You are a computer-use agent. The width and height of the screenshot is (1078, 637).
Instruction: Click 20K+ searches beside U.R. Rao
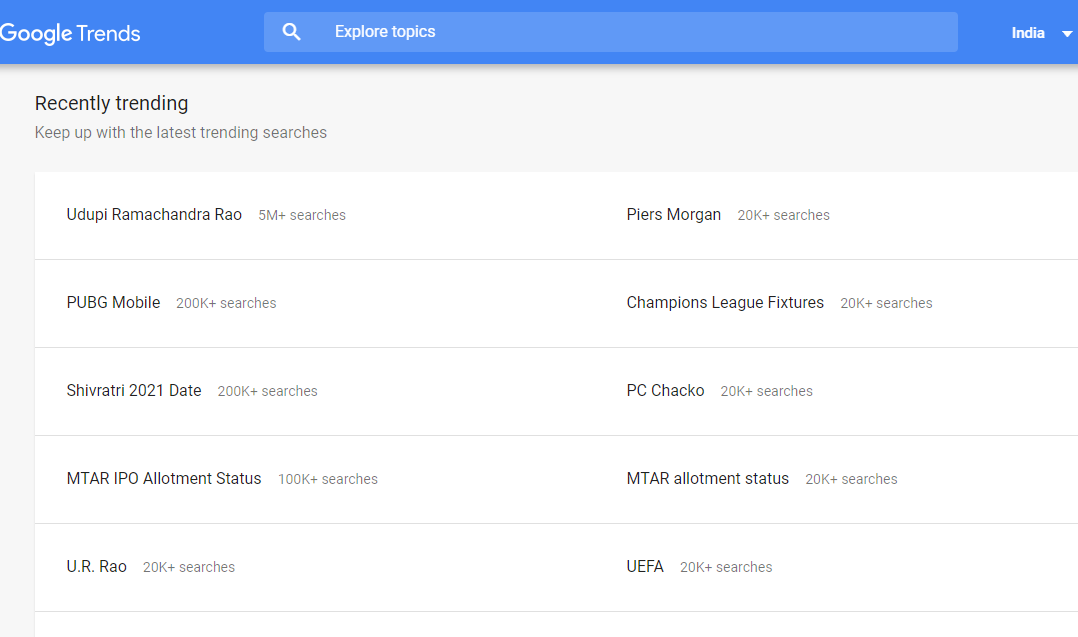[x=189, y=567]
